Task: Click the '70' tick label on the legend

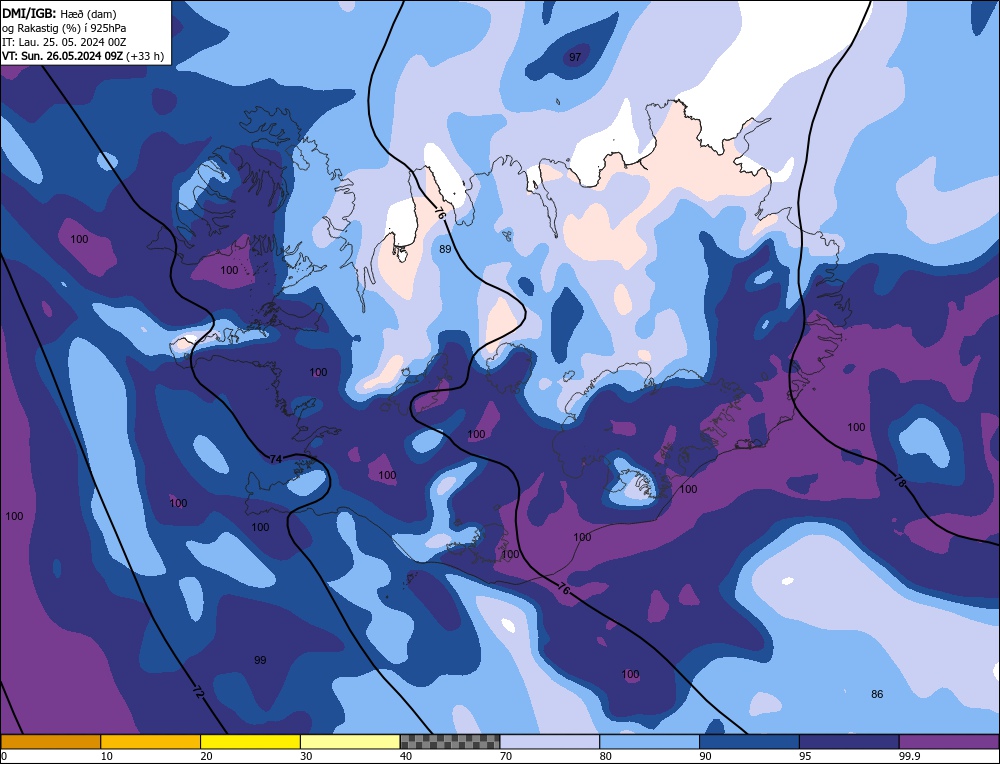Action: coord(506,756)
